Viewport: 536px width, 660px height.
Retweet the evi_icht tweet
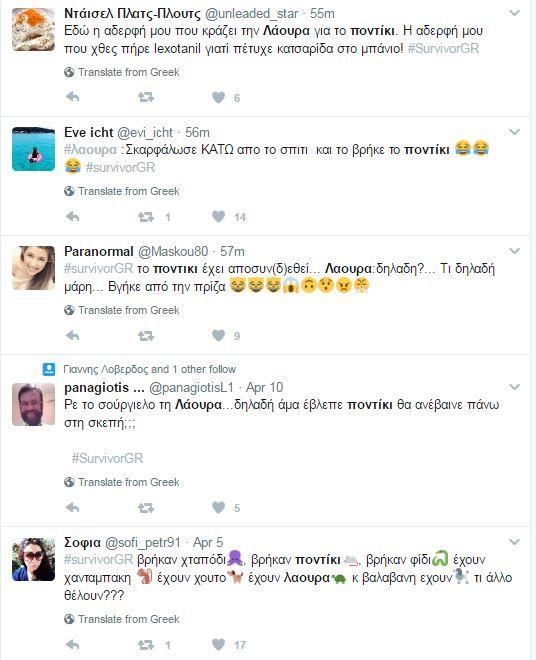(x=146, y=217)
